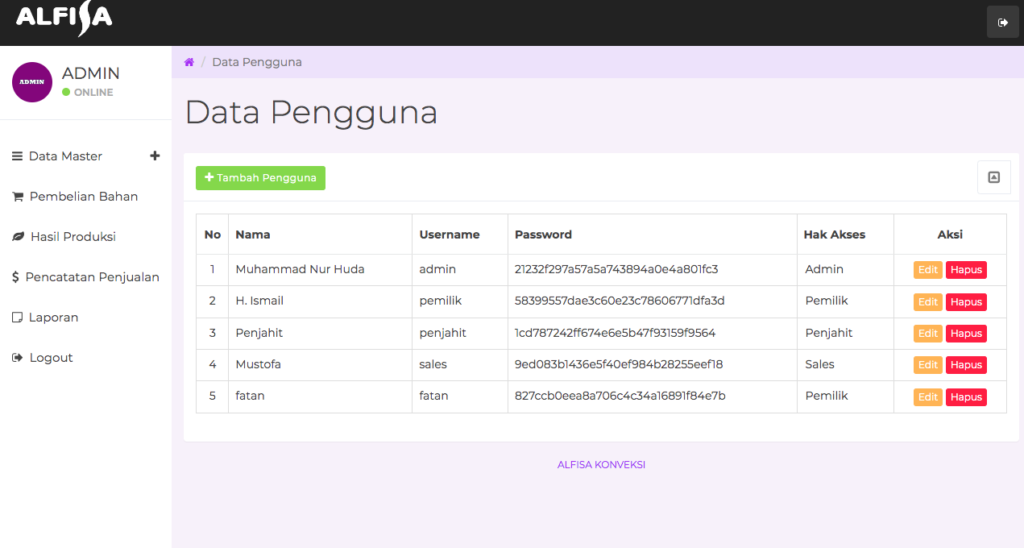1024x548 pixels.
Task: Expand Data Master with the plus icon
Action: tap(155, 156)
